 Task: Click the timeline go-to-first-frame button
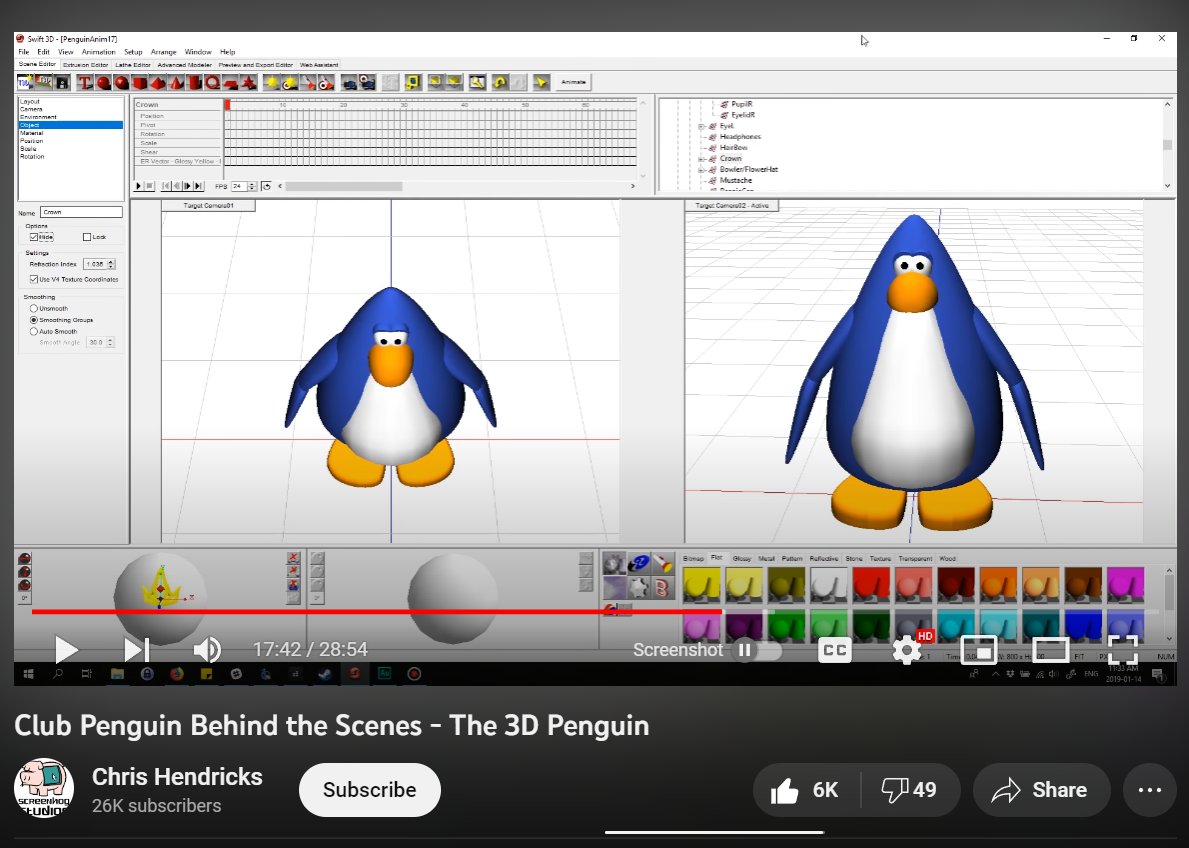(167, 186)
